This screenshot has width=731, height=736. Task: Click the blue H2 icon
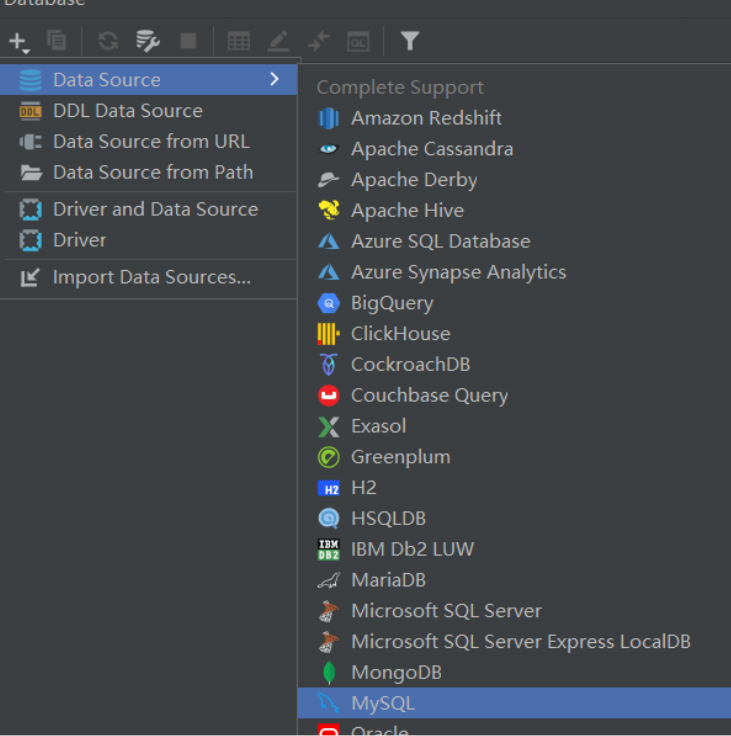[x=329, y=488]
